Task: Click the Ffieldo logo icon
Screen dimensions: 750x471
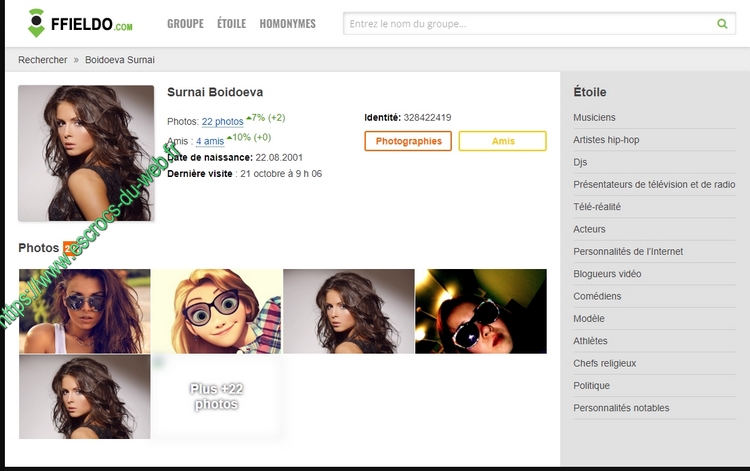Action: (x=36, y=23)
